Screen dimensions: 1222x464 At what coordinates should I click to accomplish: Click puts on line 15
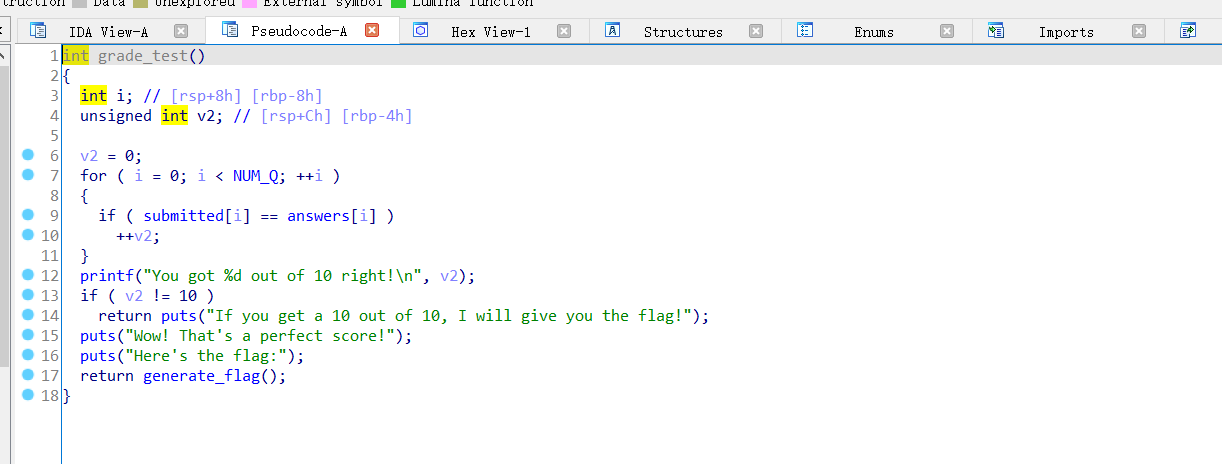coord(98,336)
